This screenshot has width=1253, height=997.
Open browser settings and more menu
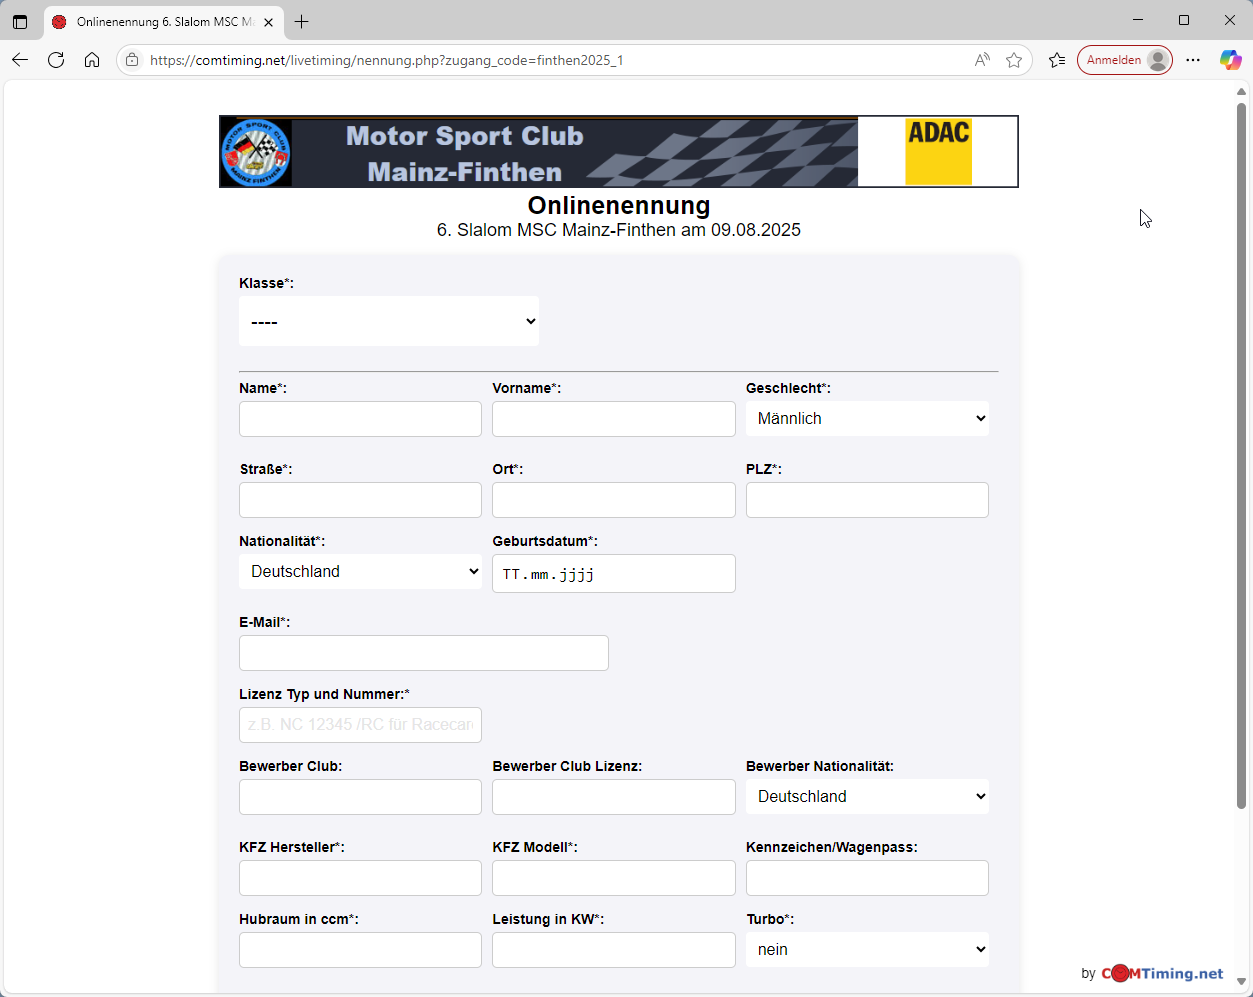point(1193,60)
